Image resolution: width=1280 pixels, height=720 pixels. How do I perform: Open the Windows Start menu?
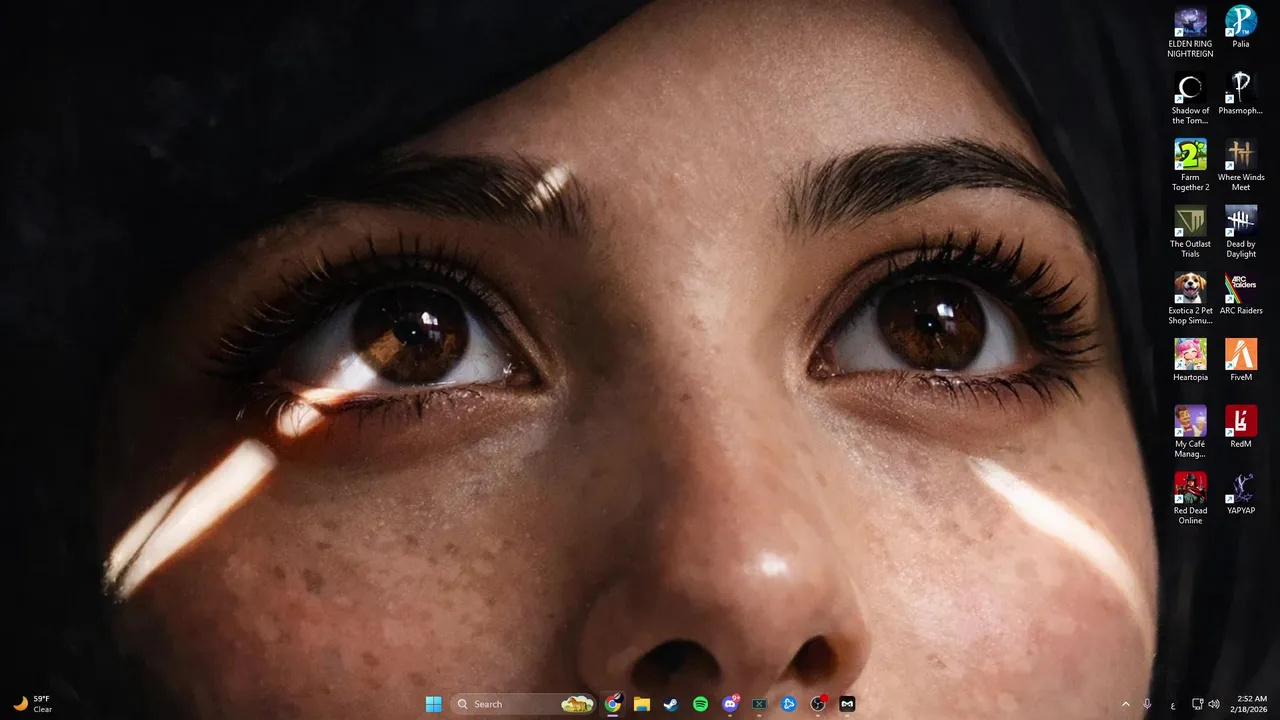(x=433, y=704)
